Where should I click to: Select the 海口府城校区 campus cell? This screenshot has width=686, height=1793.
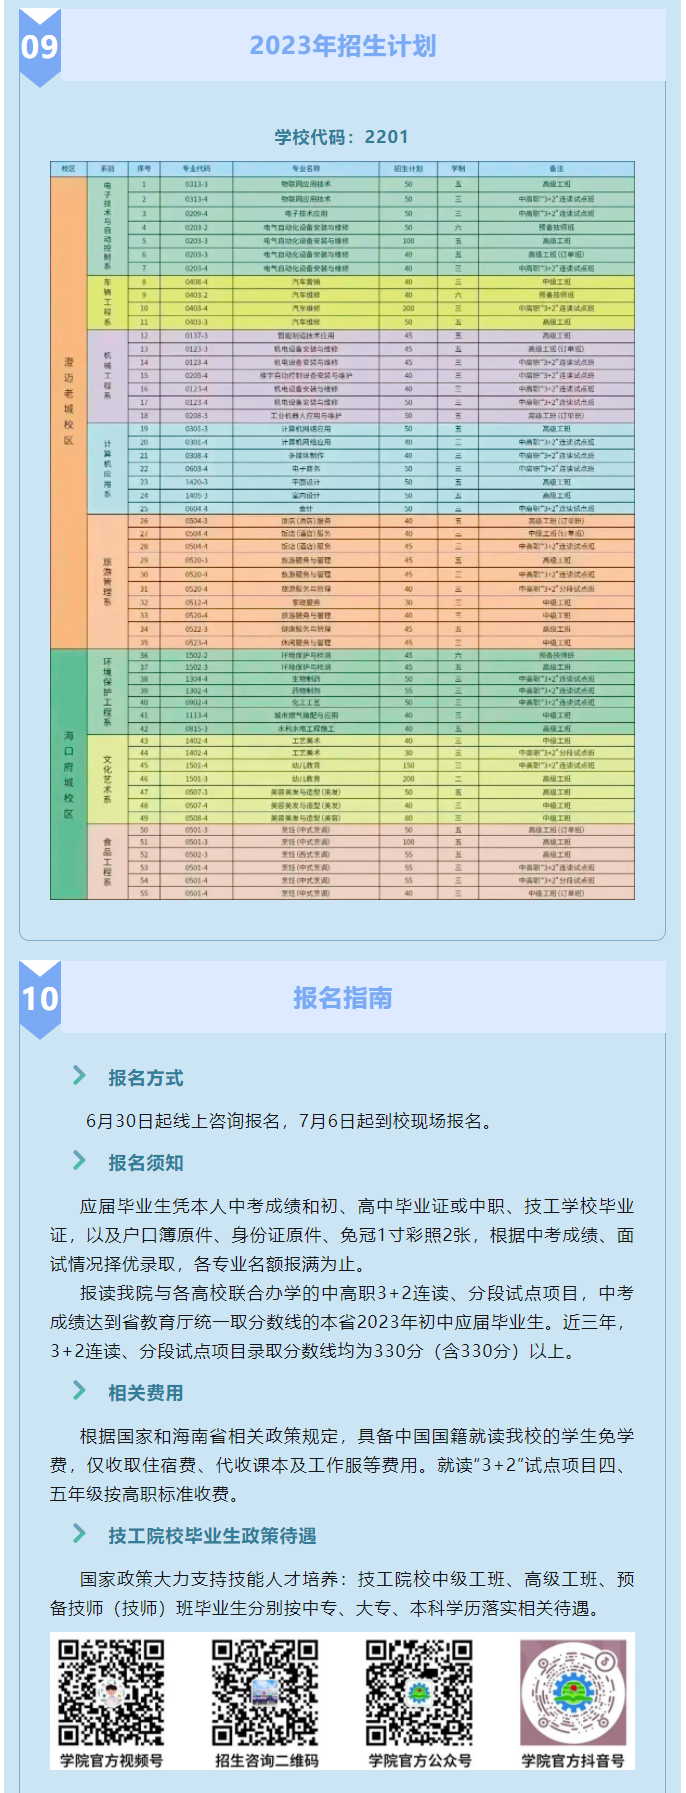click(x=69, y=774)
